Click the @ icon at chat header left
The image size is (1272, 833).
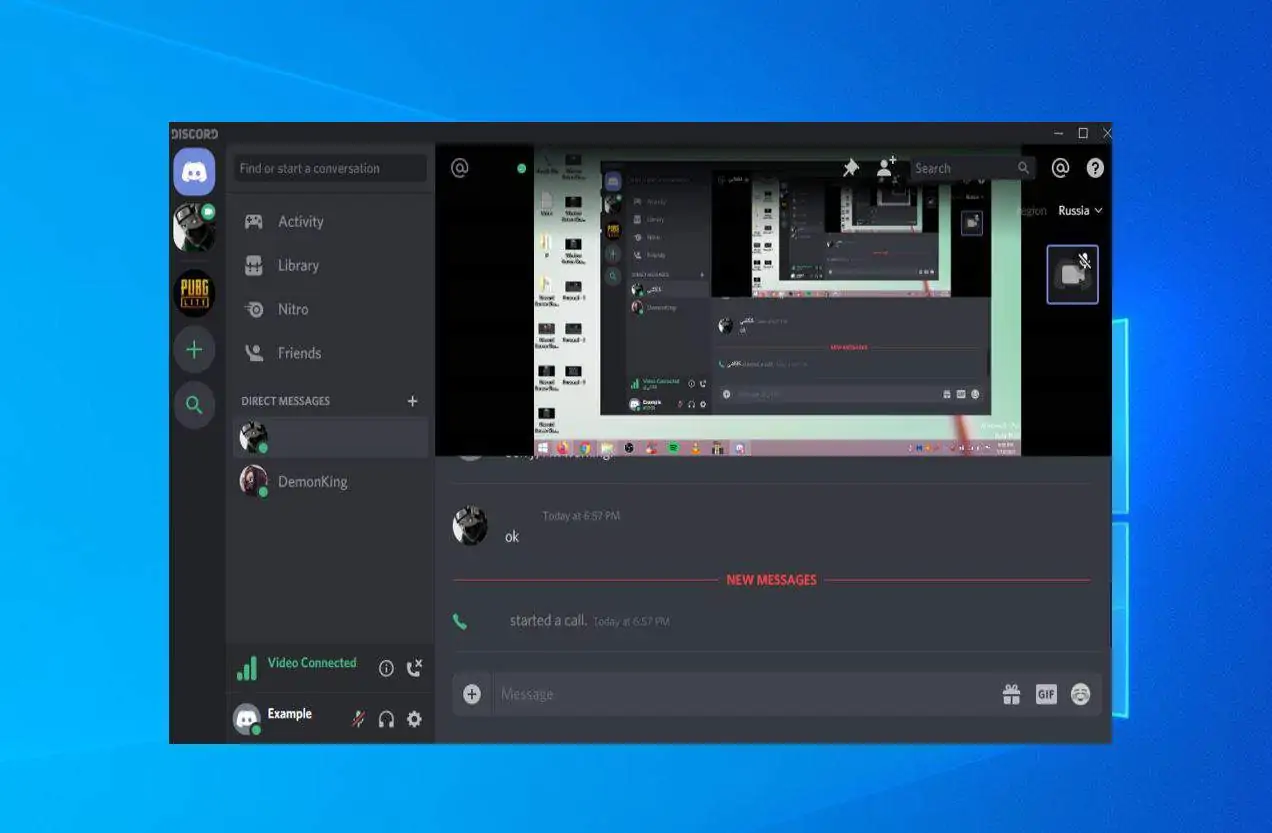point(460,168)
